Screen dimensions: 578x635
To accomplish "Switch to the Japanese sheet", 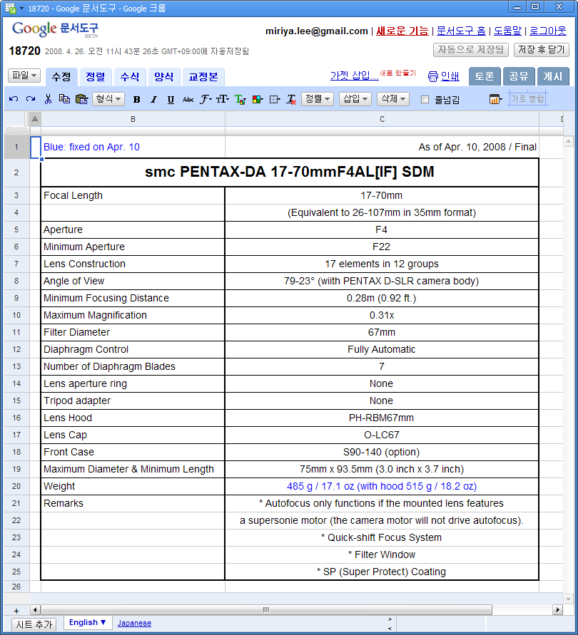I will pyautogui.click(x=134, y=623).
